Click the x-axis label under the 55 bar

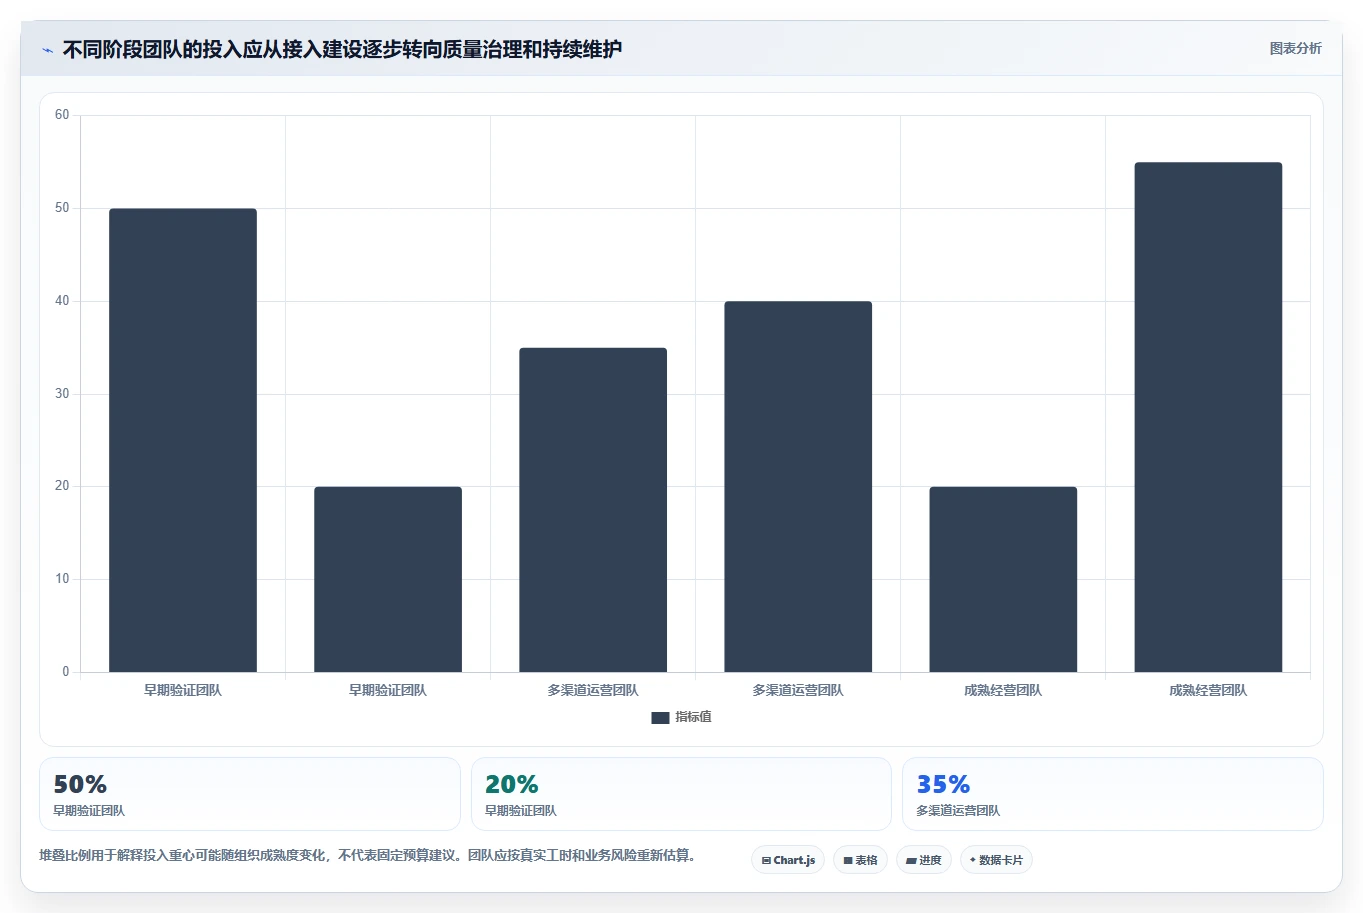[1208, 690]
